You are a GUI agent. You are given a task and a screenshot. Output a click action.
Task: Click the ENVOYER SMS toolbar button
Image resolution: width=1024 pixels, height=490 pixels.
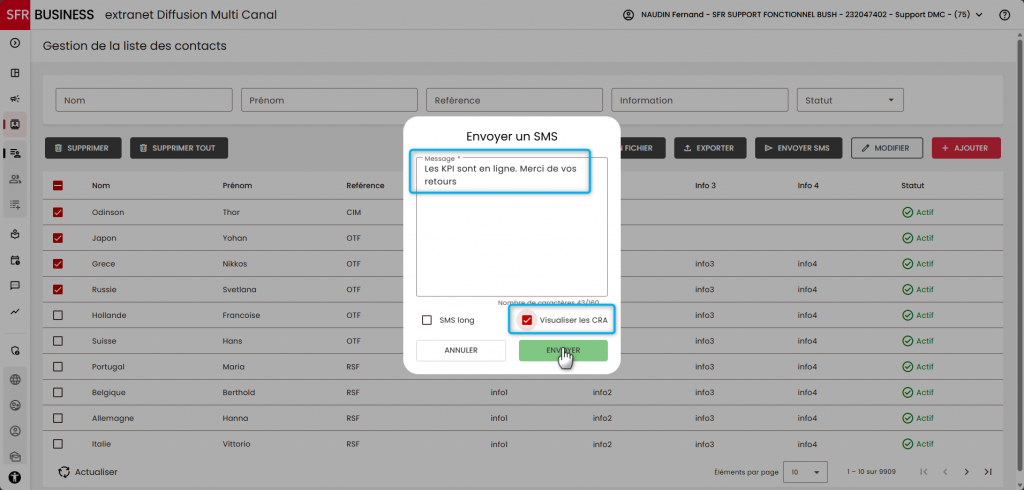[798, 148]
